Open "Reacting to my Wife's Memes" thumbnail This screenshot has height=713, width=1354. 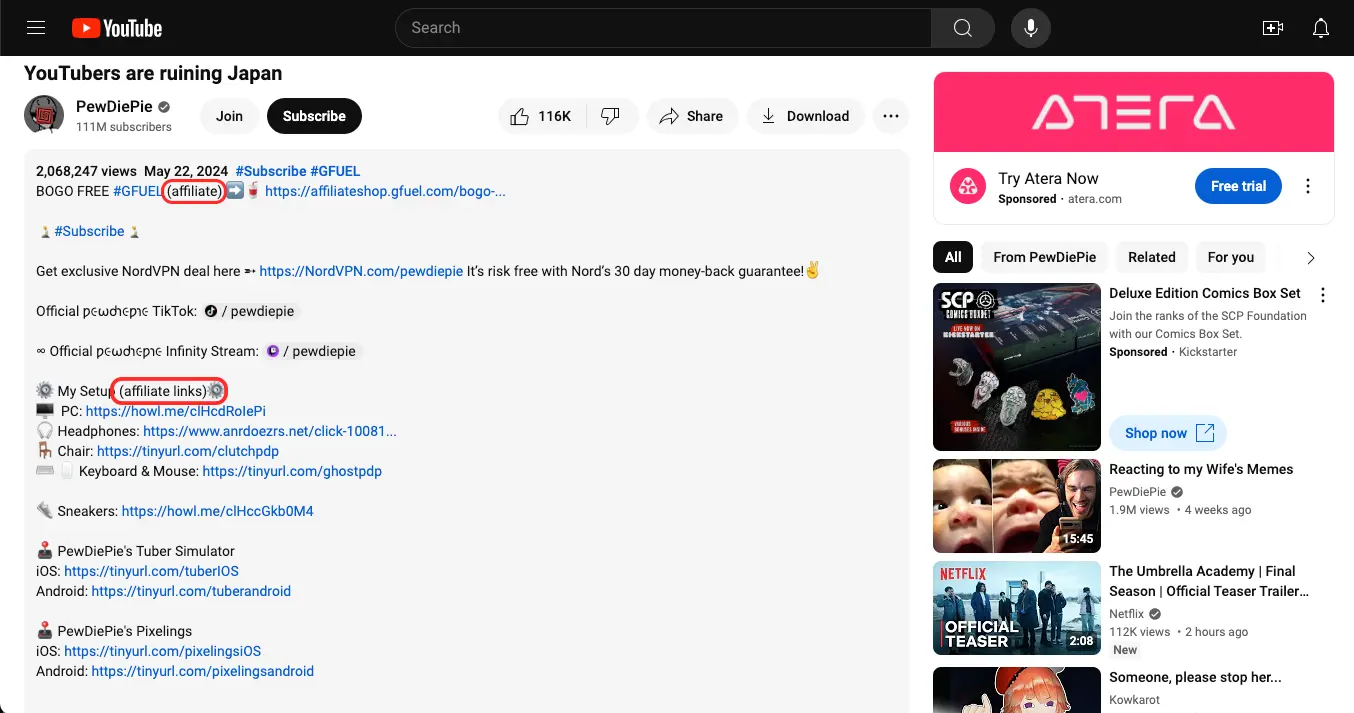[1015, 506]
